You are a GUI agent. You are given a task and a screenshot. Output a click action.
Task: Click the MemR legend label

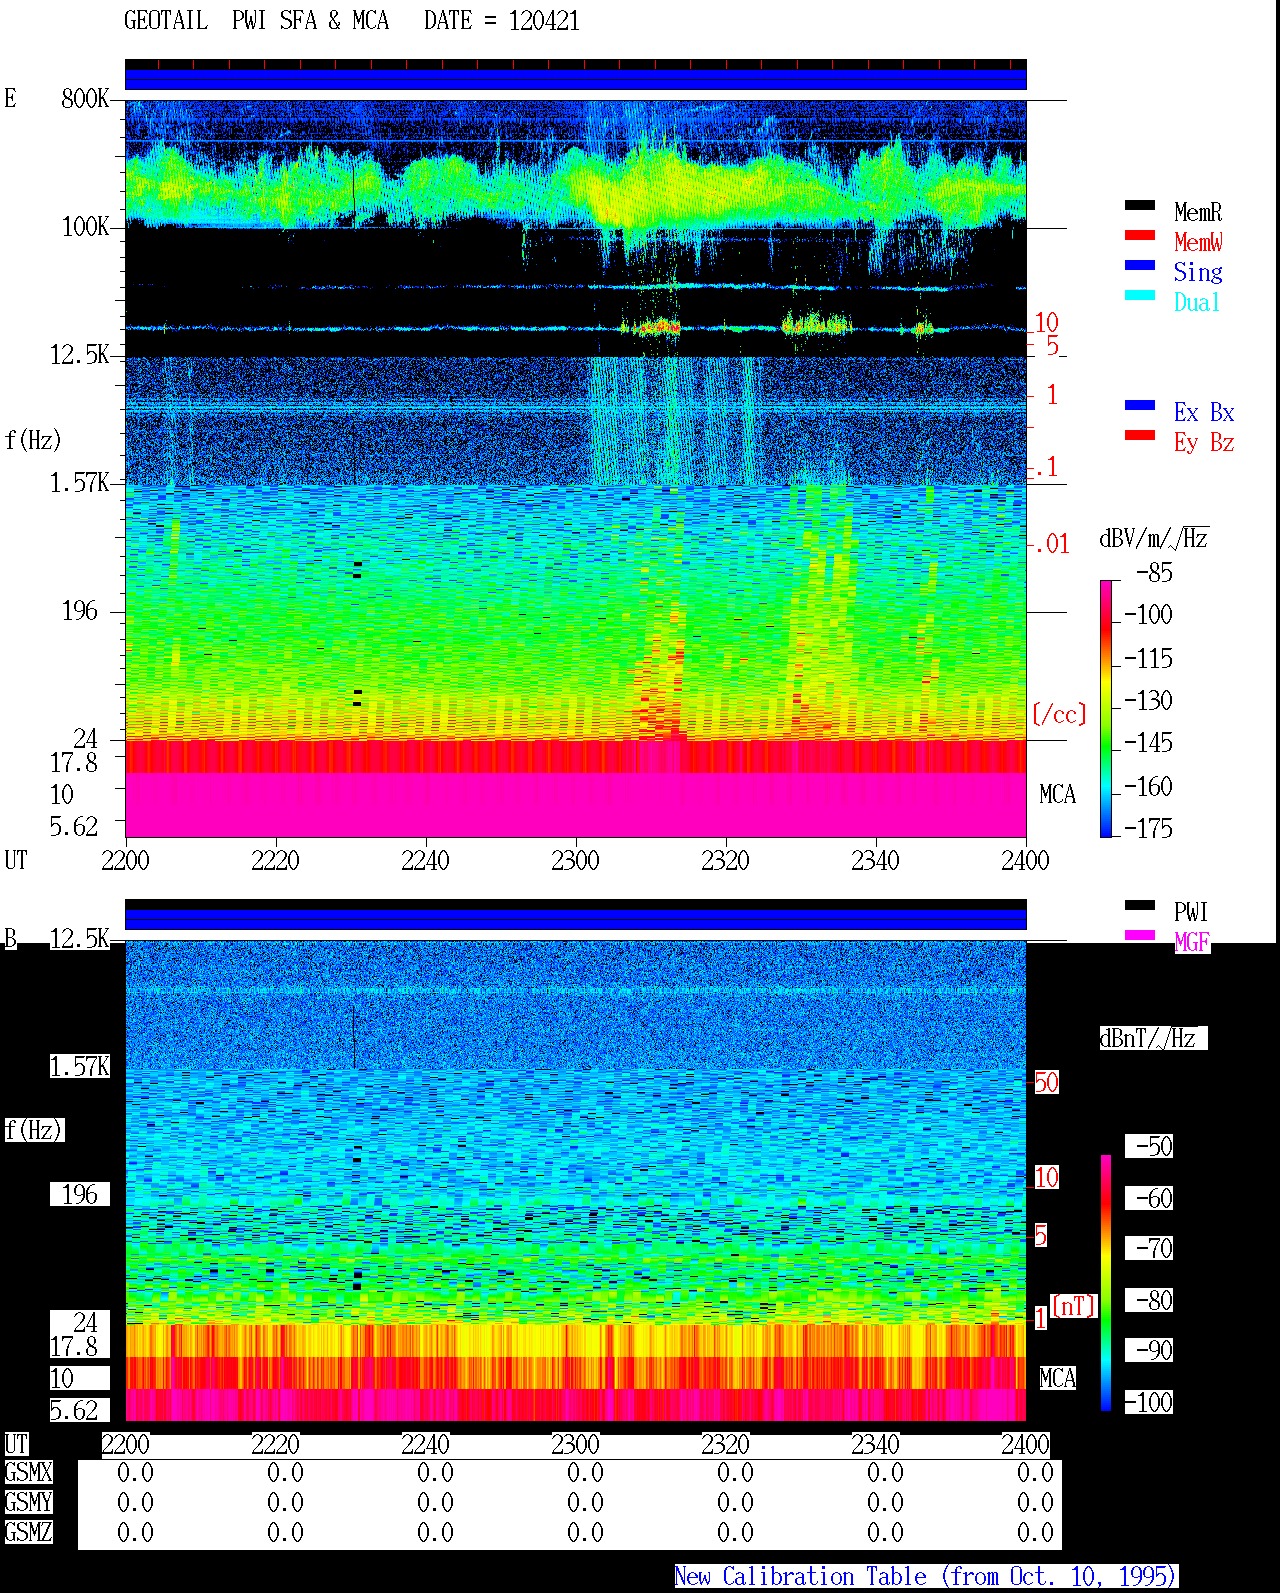tap(1197, 212)
